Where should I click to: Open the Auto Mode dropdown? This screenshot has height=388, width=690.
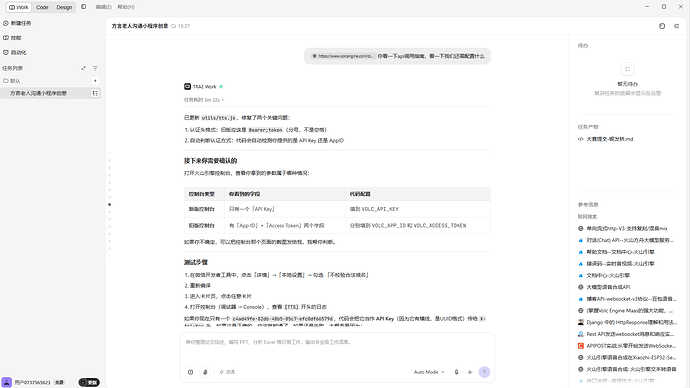coord(429,372)
